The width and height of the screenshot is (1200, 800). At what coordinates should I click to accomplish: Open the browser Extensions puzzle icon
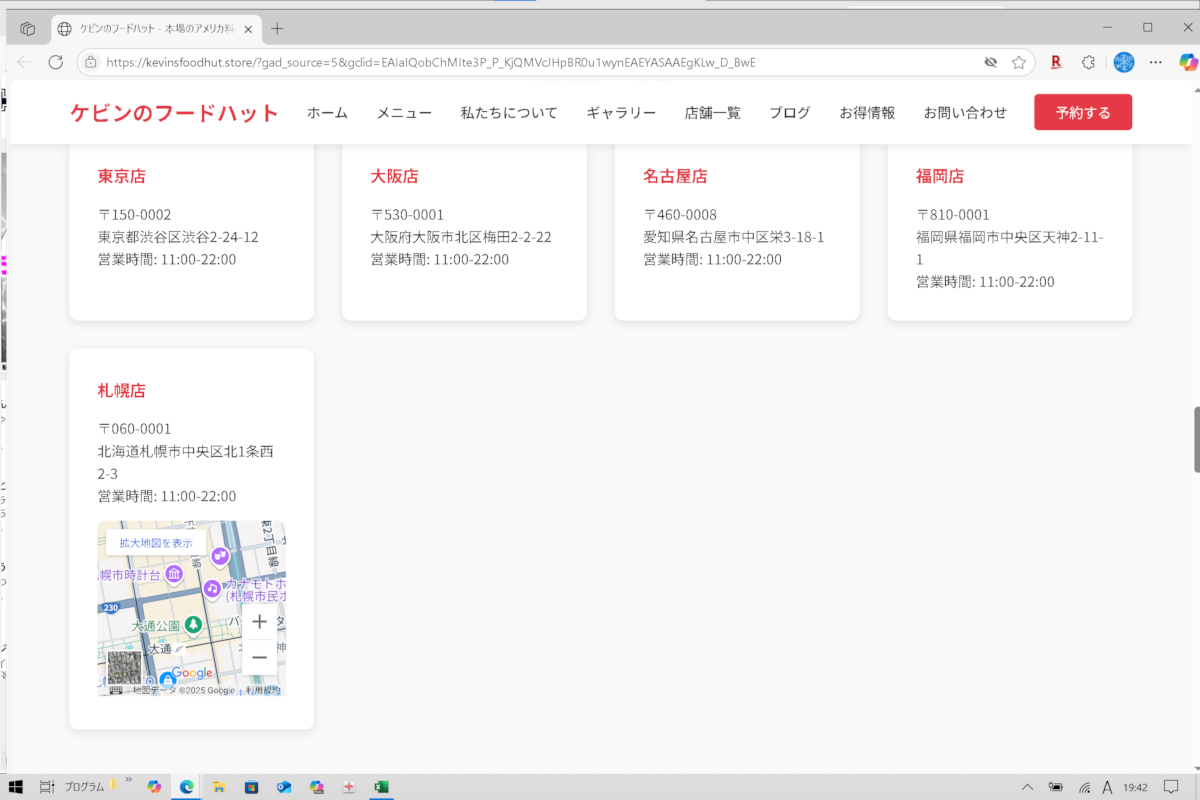click(1088, 62)
